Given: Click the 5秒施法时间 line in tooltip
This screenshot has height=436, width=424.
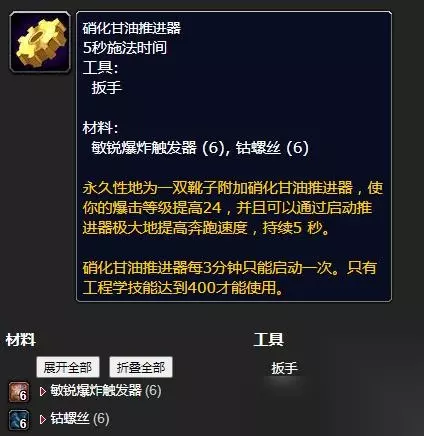Looking at the screenshot, I should [125, 48].
